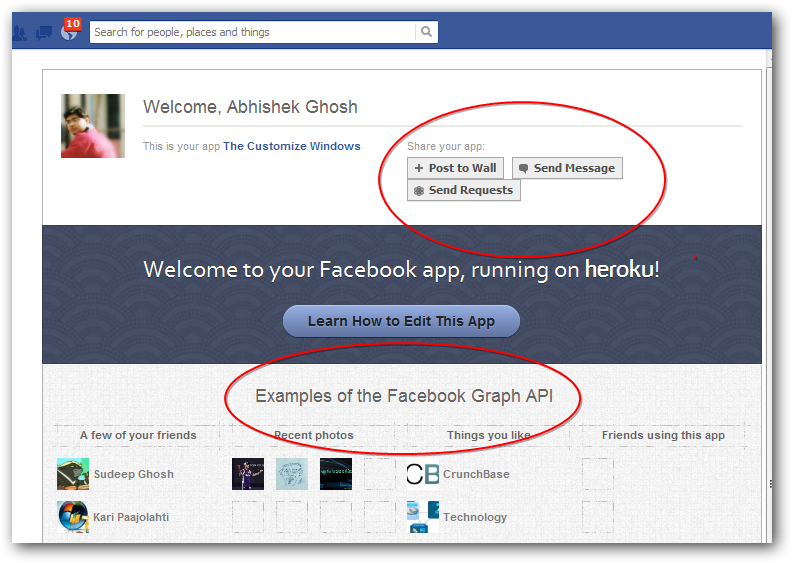Click 'A few of your friends' heading
Screen dimensions: 792x563
pos(138,435)
